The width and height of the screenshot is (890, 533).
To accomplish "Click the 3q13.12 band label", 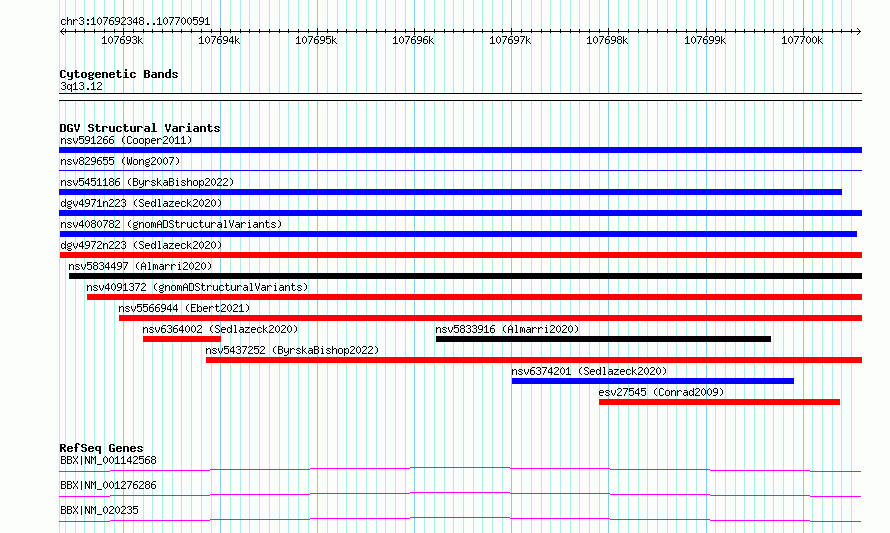I will pos(81,86).
